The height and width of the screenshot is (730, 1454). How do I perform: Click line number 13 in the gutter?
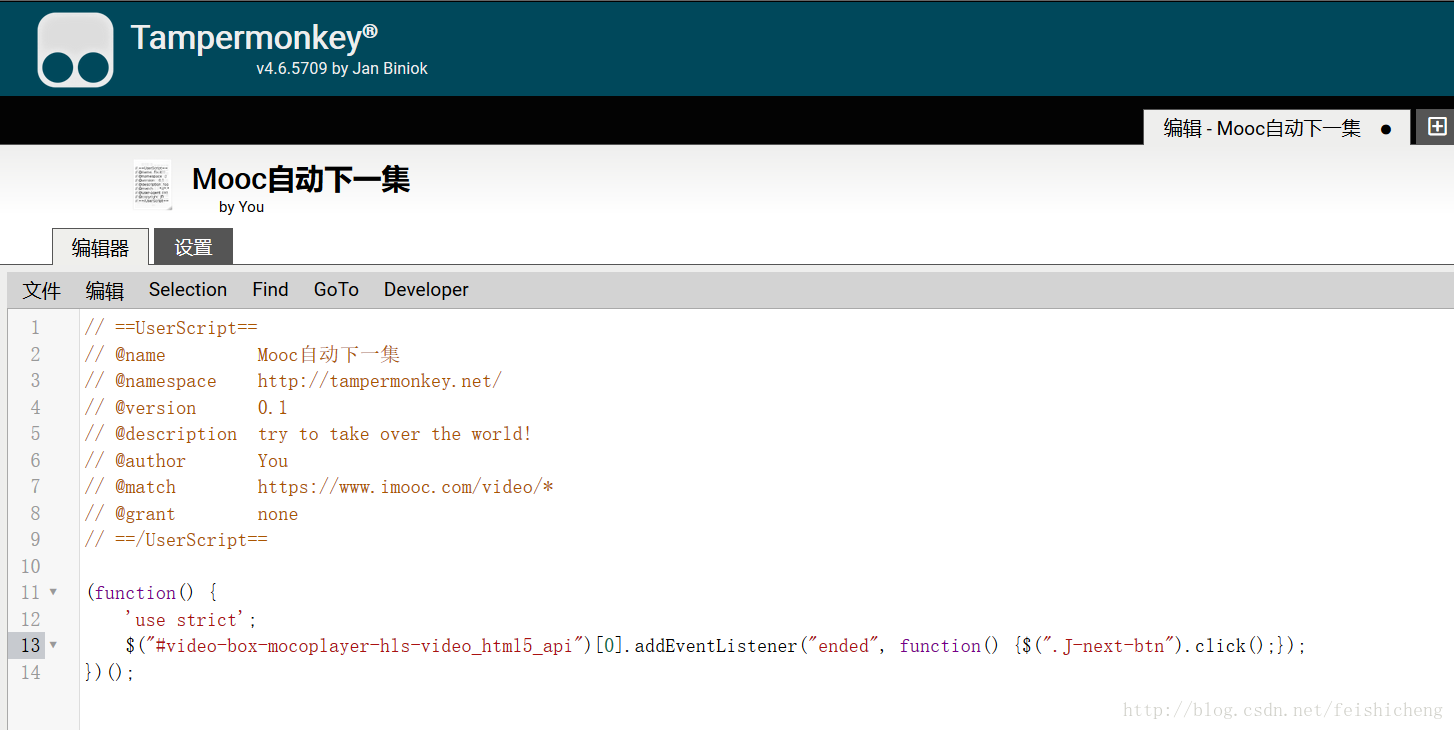click(x=30, y=645)
